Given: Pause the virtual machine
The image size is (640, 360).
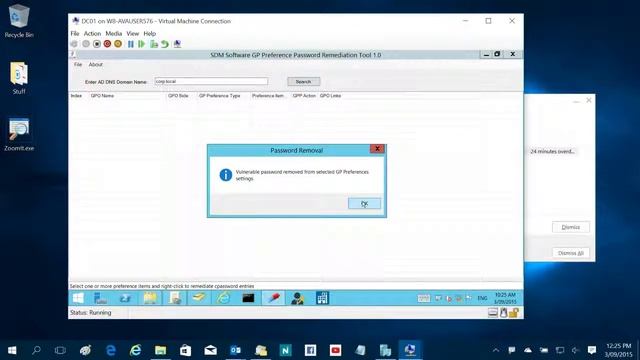Looking at the screenshot, I should [131, 44].
